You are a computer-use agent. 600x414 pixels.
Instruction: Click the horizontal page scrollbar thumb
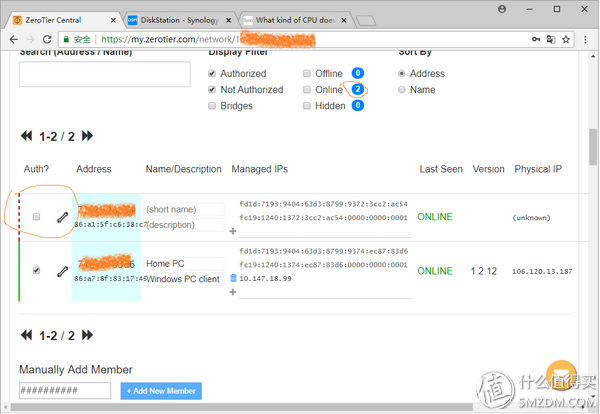pos(242,407)
